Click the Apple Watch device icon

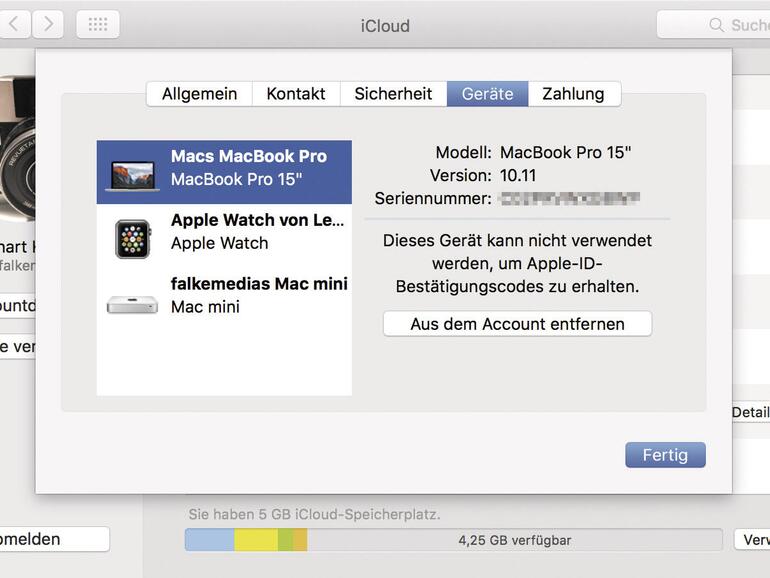click(x=133, y=239)
